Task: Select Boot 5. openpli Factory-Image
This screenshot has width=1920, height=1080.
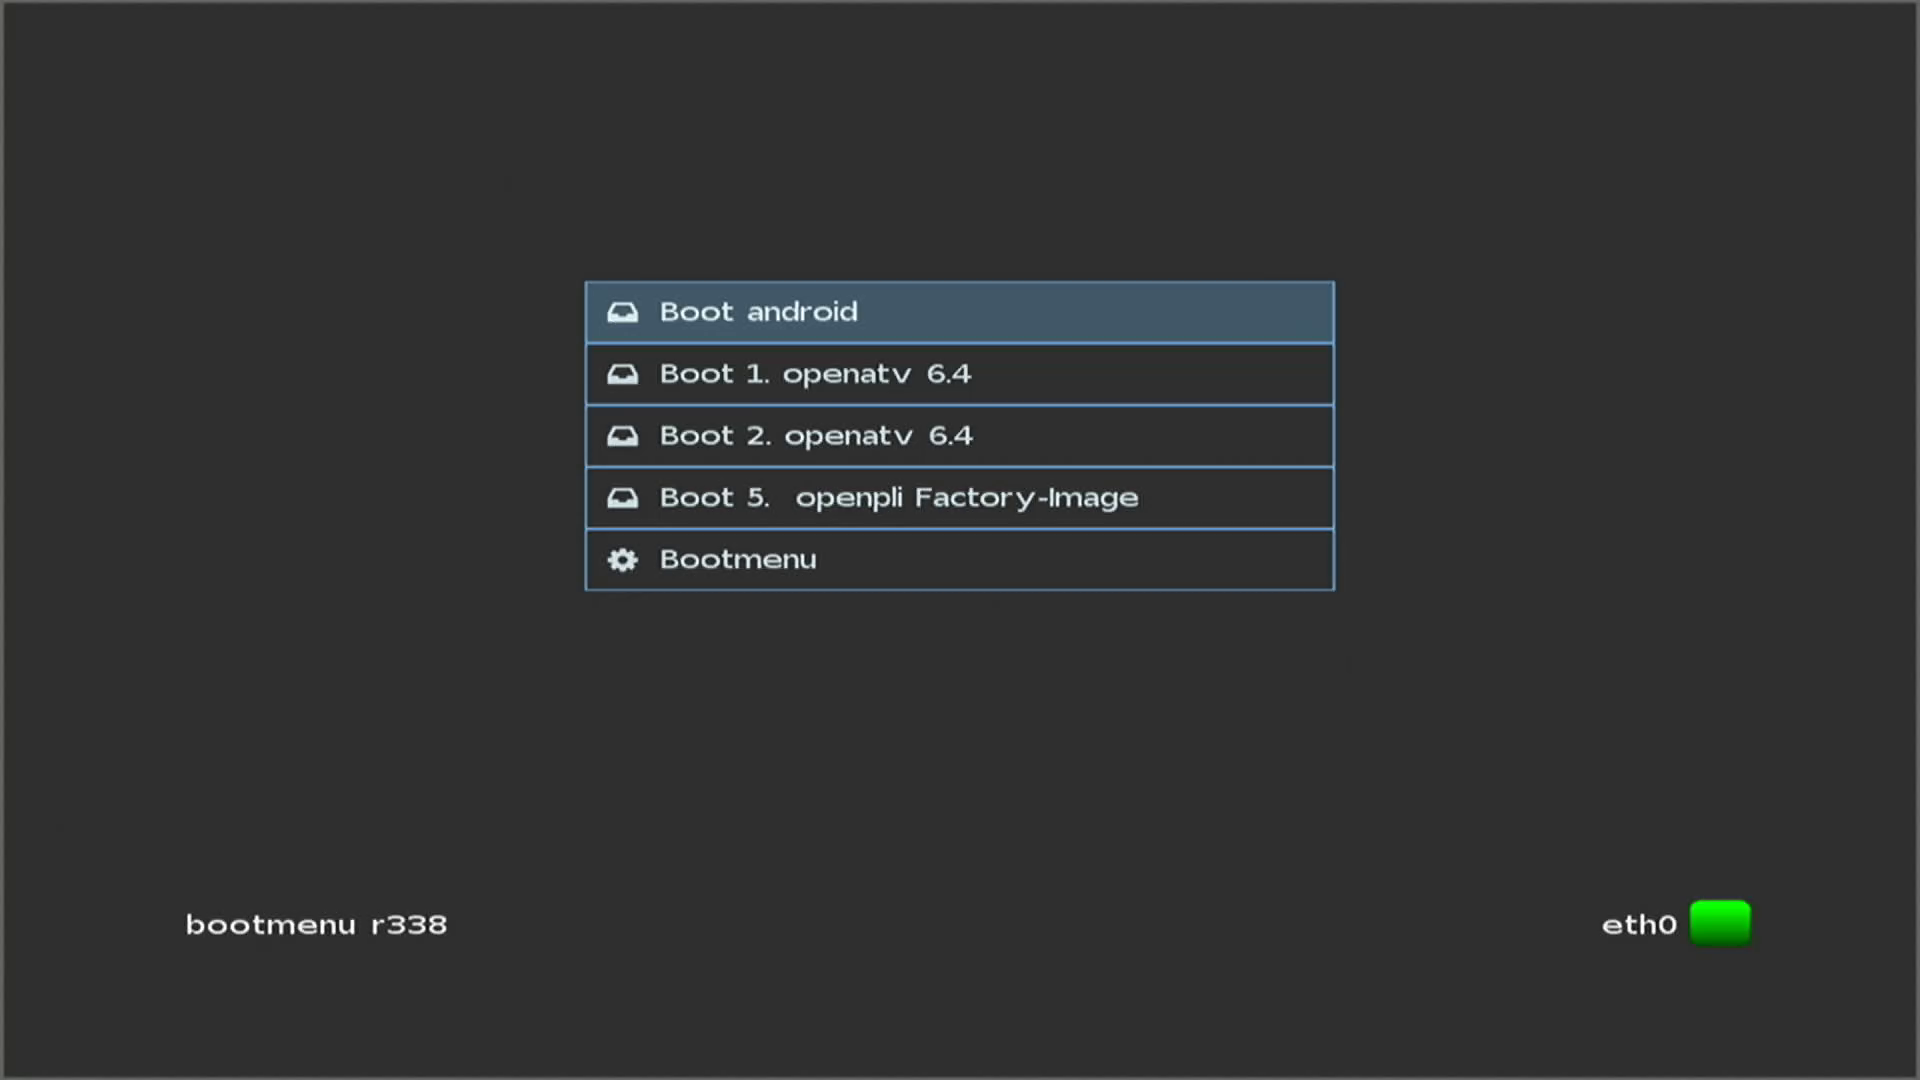Action: (958, 498)
